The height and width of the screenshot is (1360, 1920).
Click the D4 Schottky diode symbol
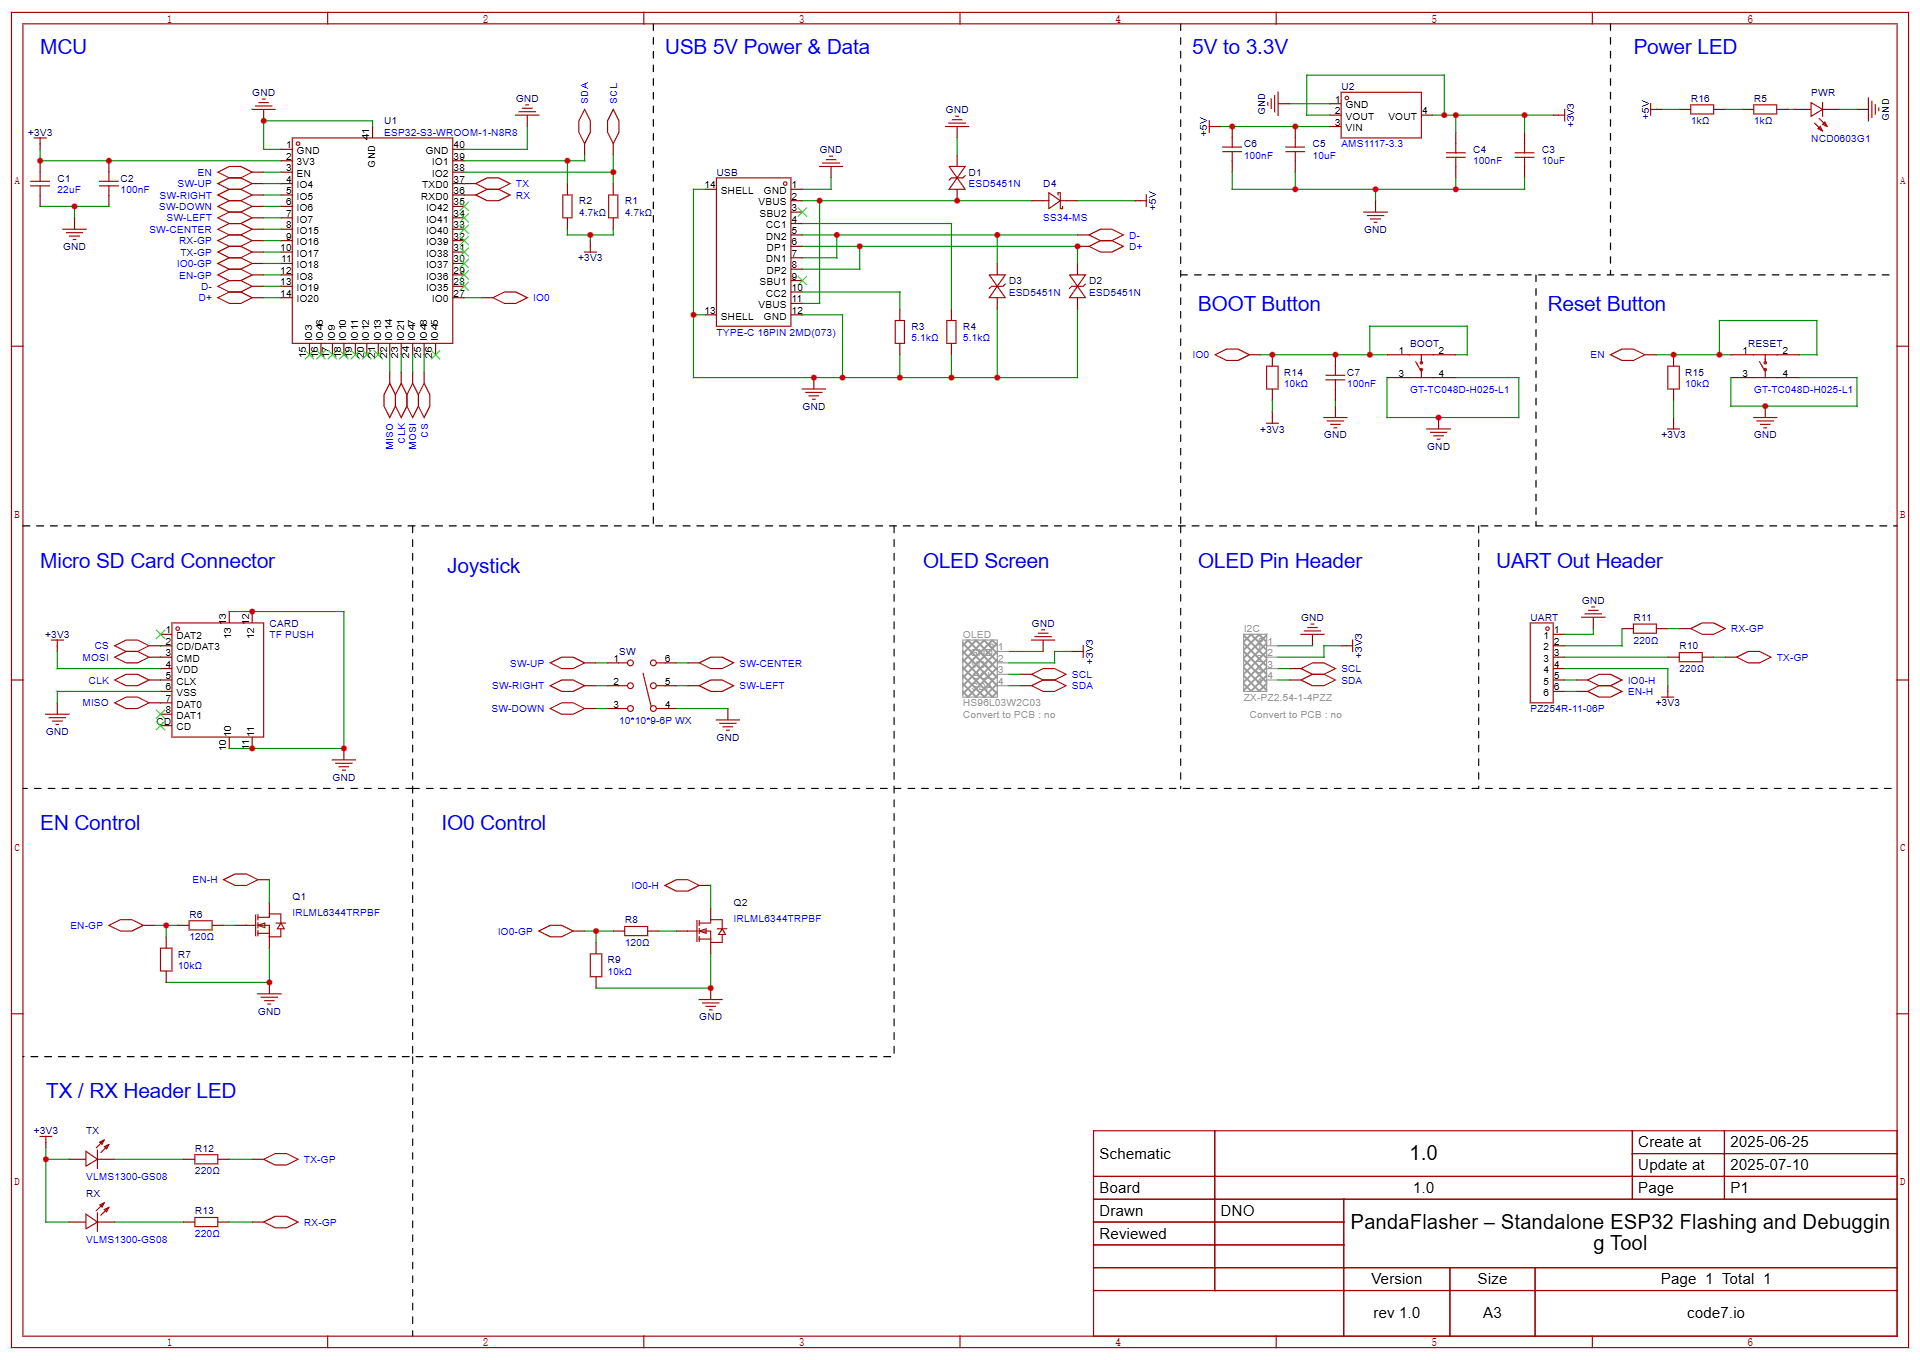pos(1054,201)
